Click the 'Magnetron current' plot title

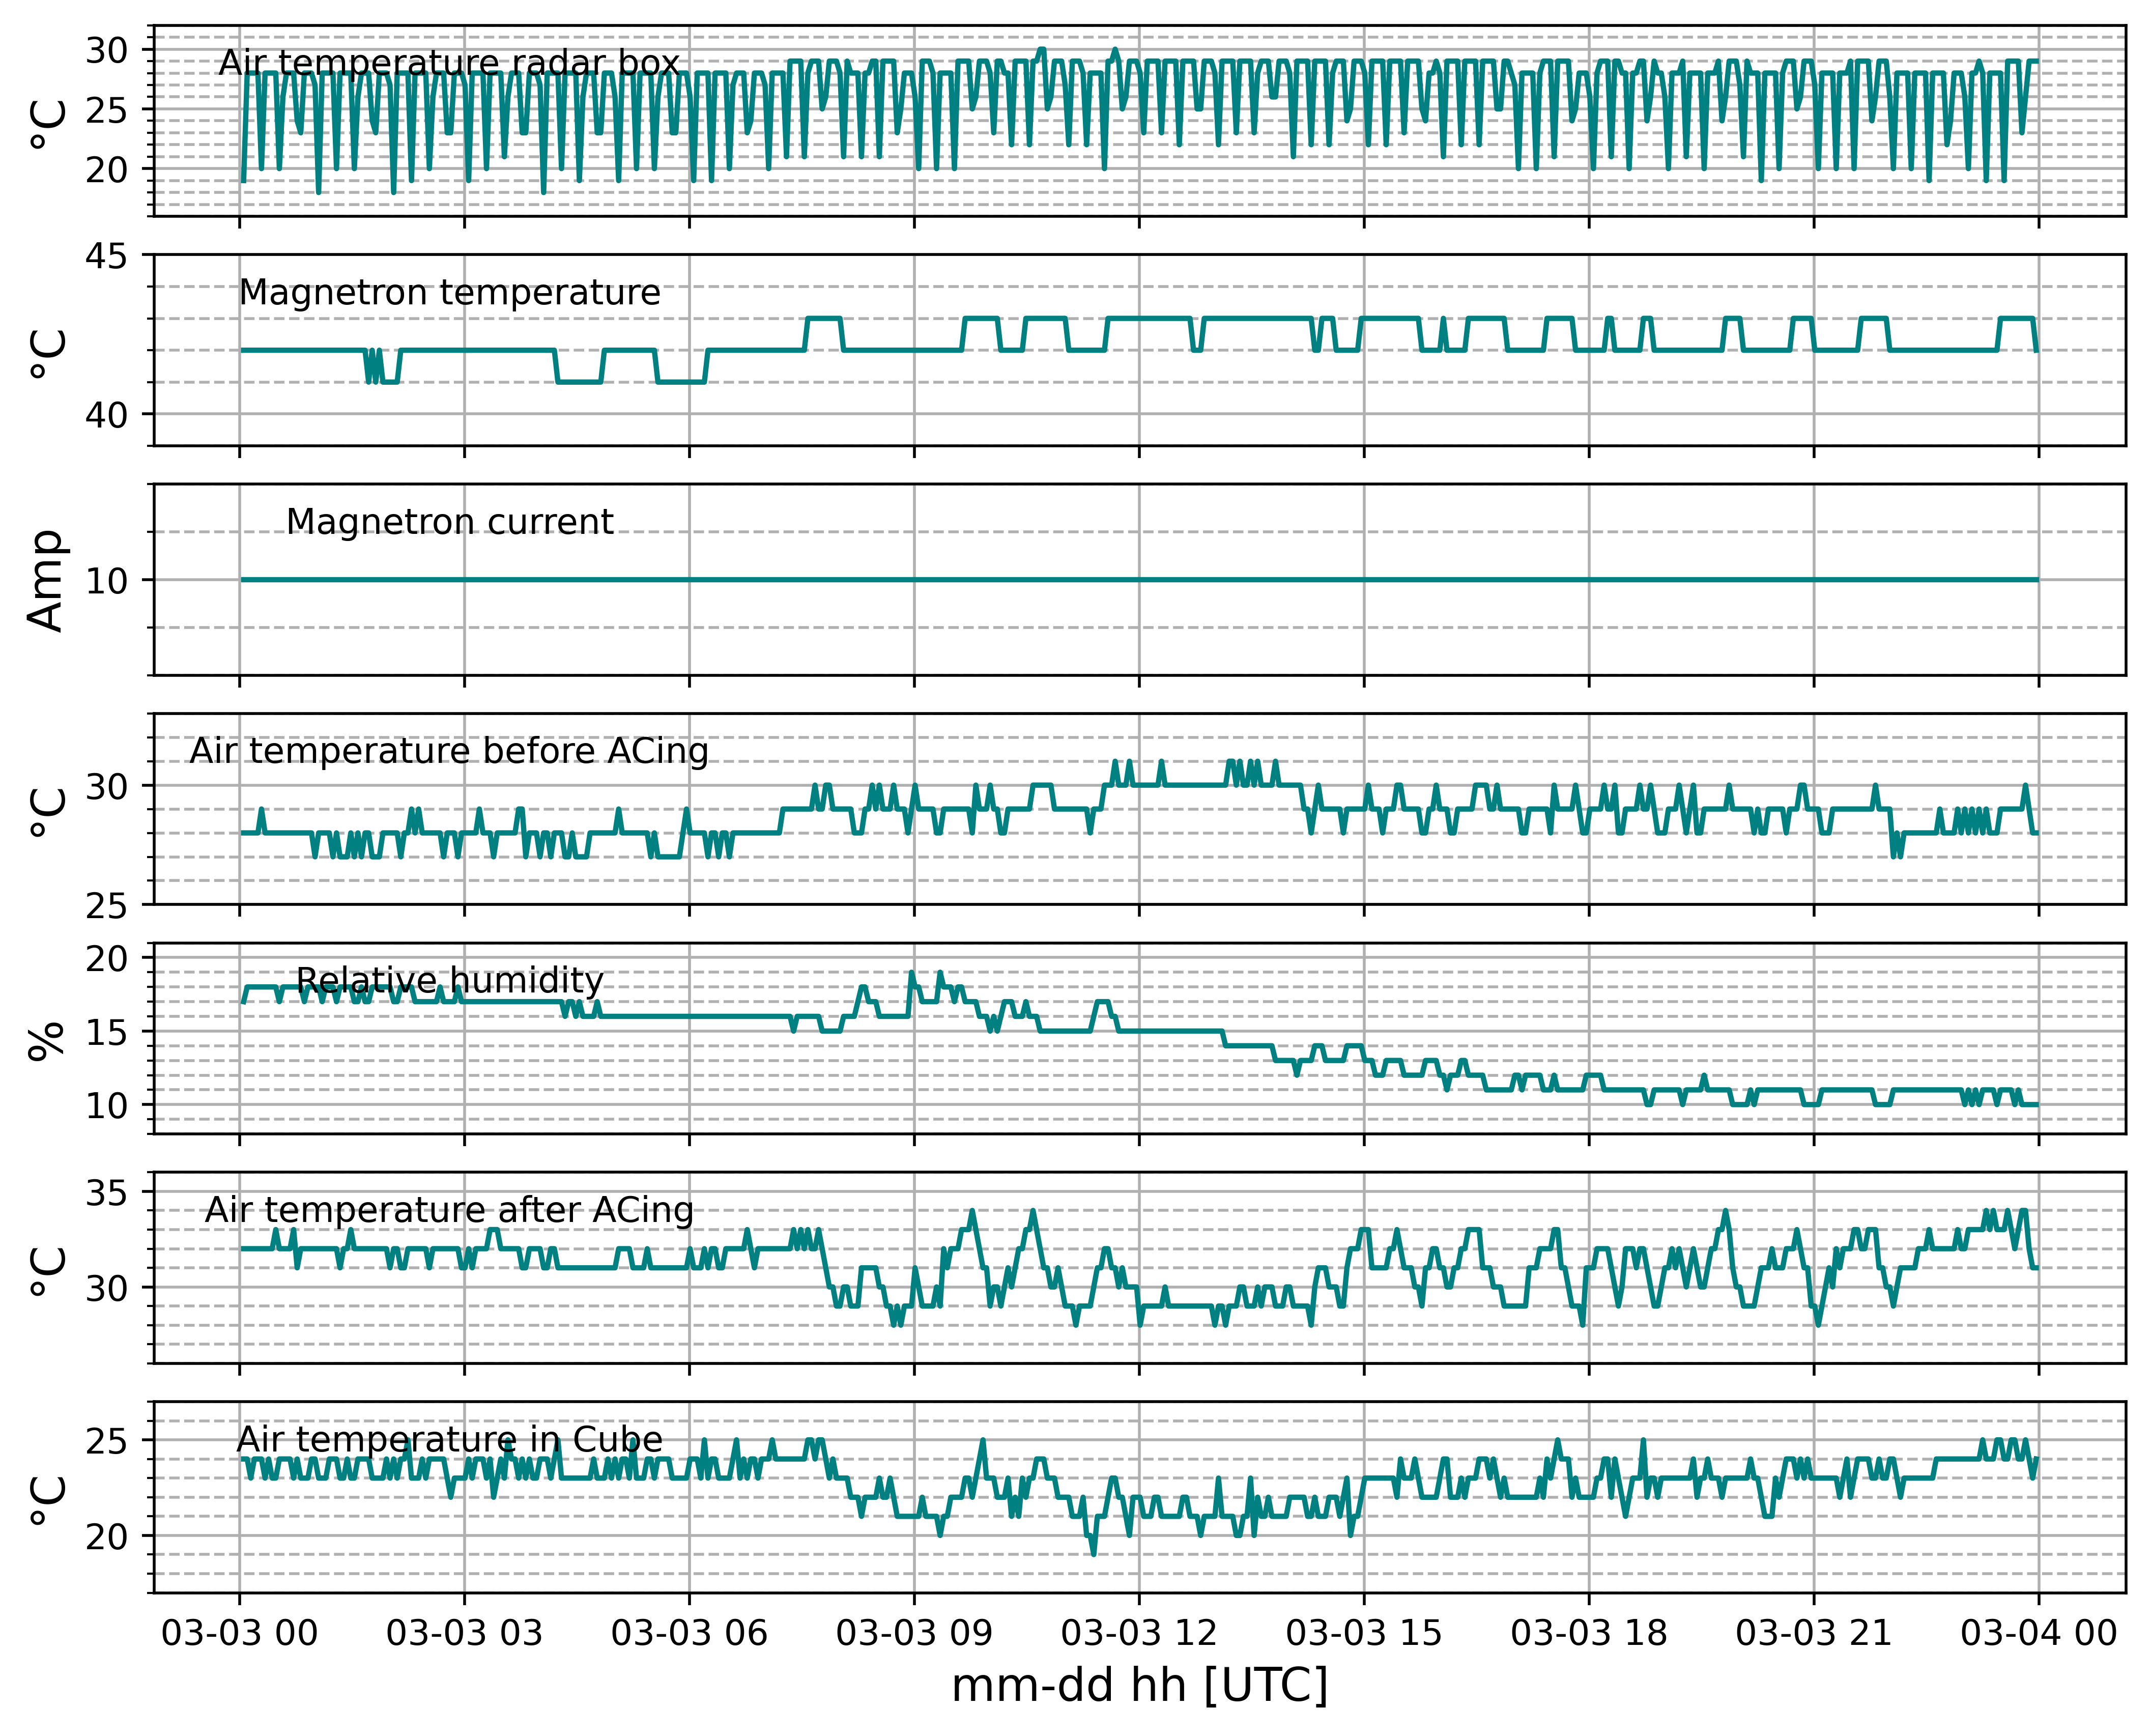coord(449,522)
